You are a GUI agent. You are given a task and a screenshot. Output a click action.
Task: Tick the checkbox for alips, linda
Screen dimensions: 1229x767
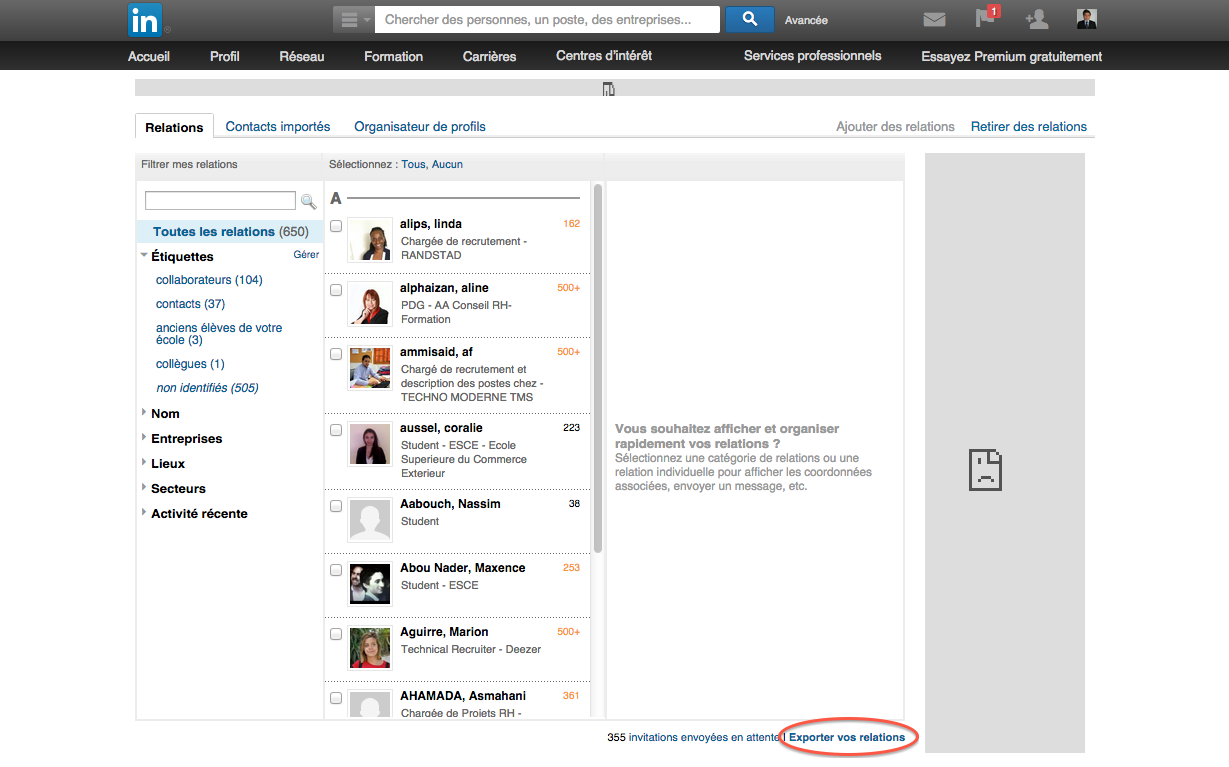pyautogui.click(x=336, y=226)
